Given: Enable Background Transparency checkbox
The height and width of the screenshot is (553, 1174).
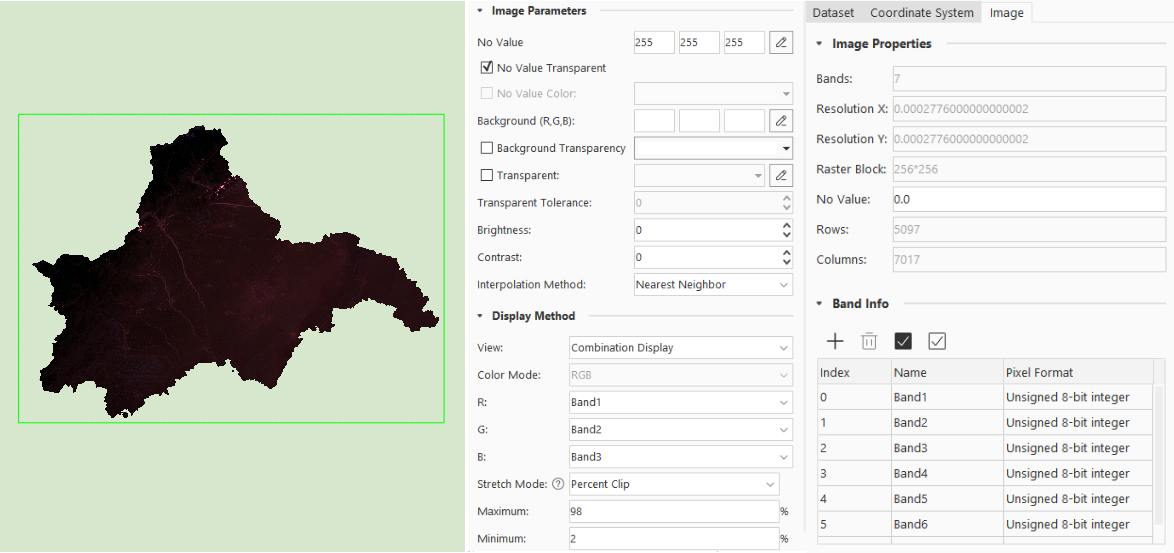Looking at the screenshot, I should coord(487,148).
